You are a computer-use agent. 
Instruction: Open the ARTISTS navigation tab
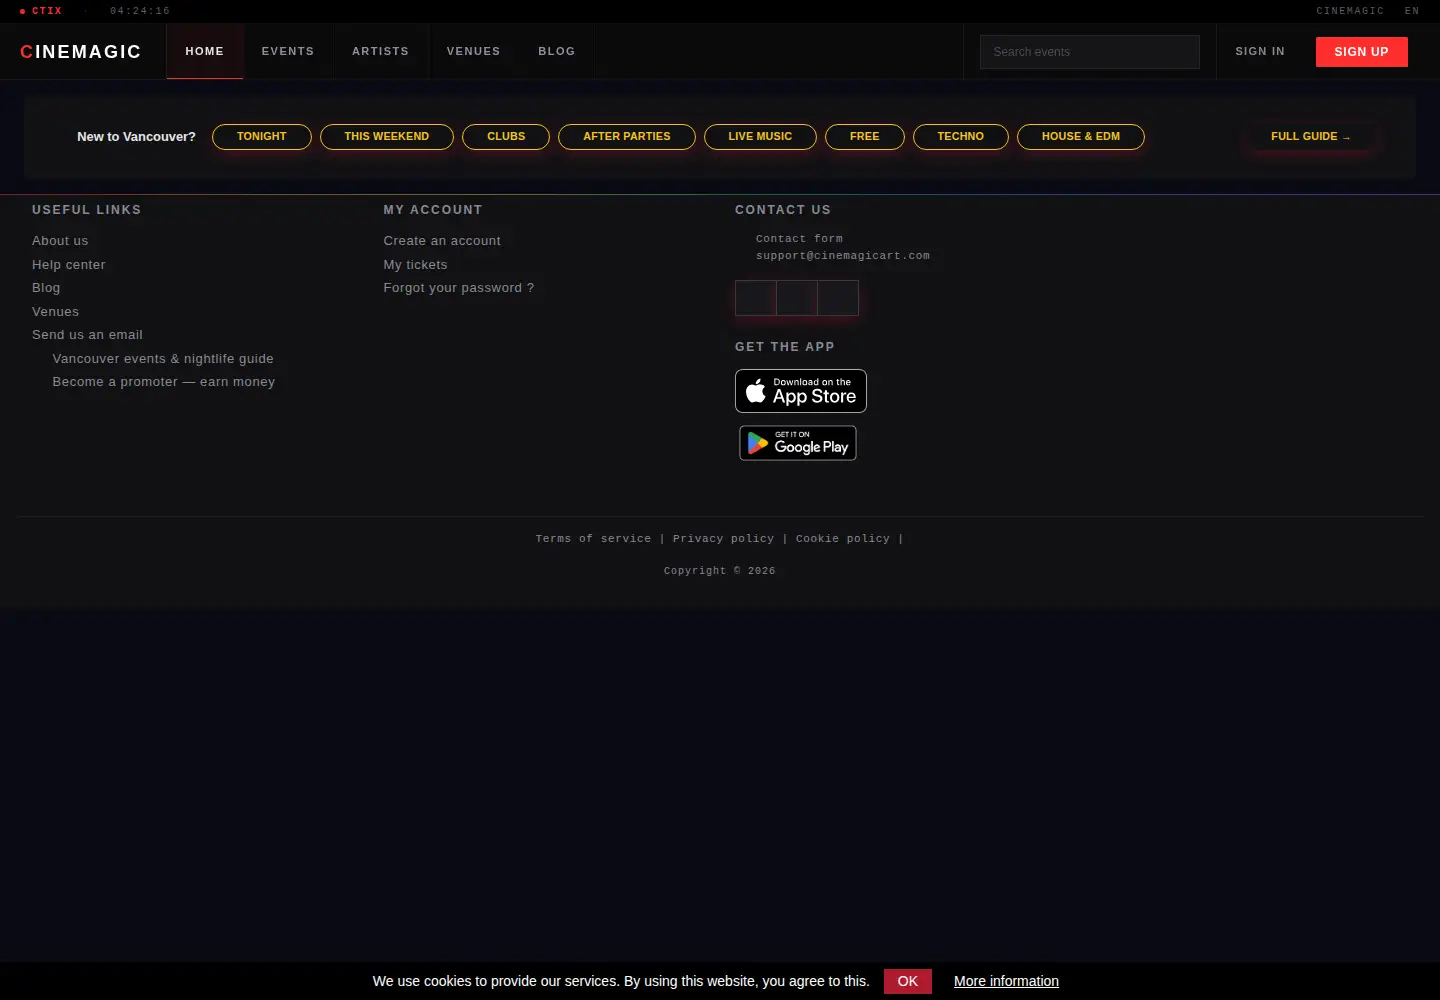click(380, 51)
